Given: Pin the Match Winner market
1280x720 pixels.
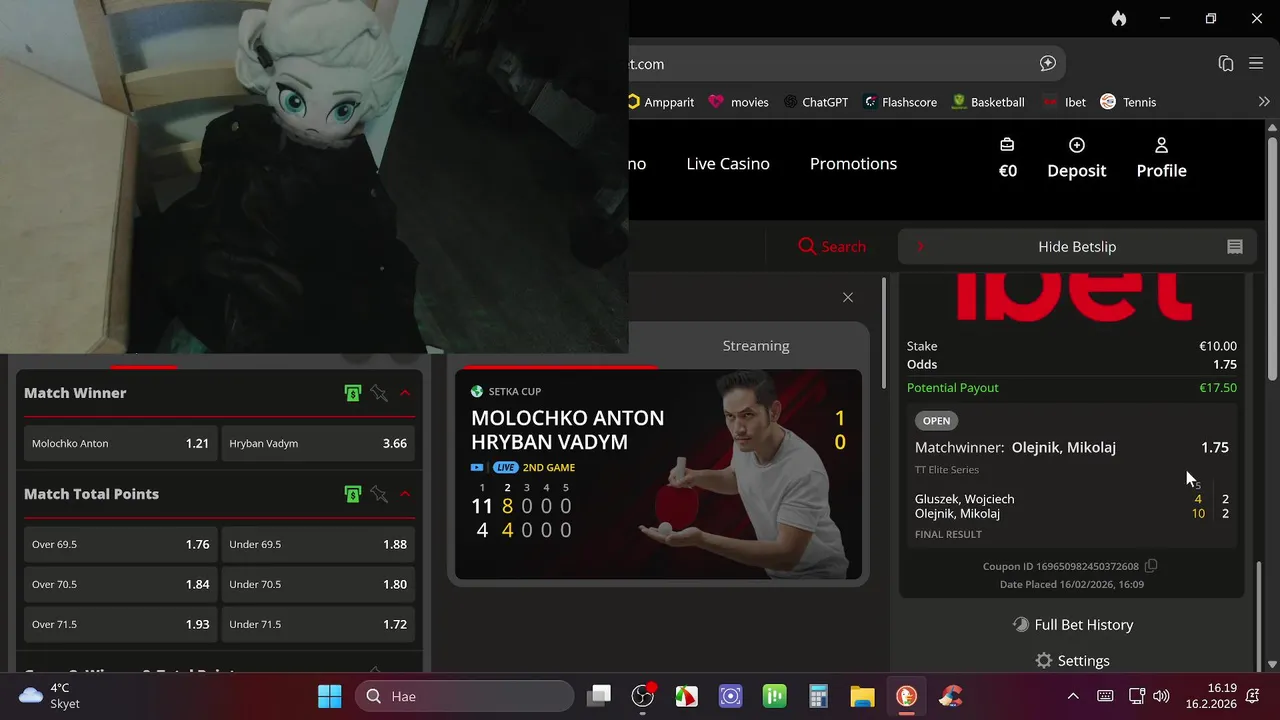Looking at the screenshot, I should coord(379,393).
